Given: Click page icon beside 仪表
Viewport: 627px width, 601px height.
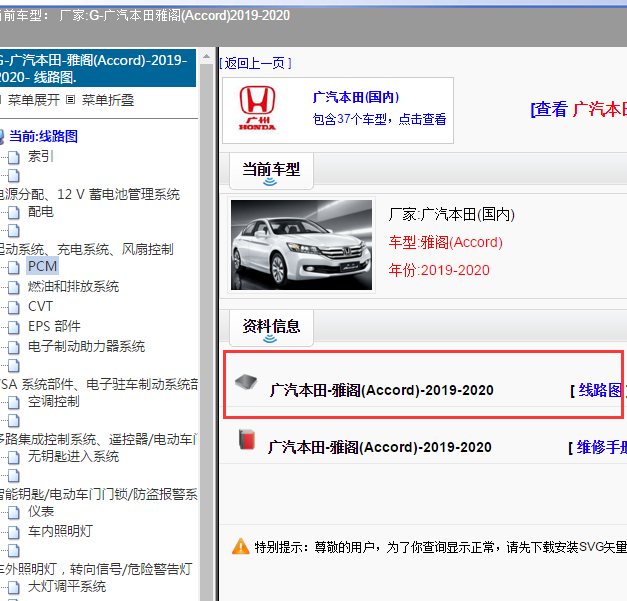Looking at the screenshot, I should 14,513.
